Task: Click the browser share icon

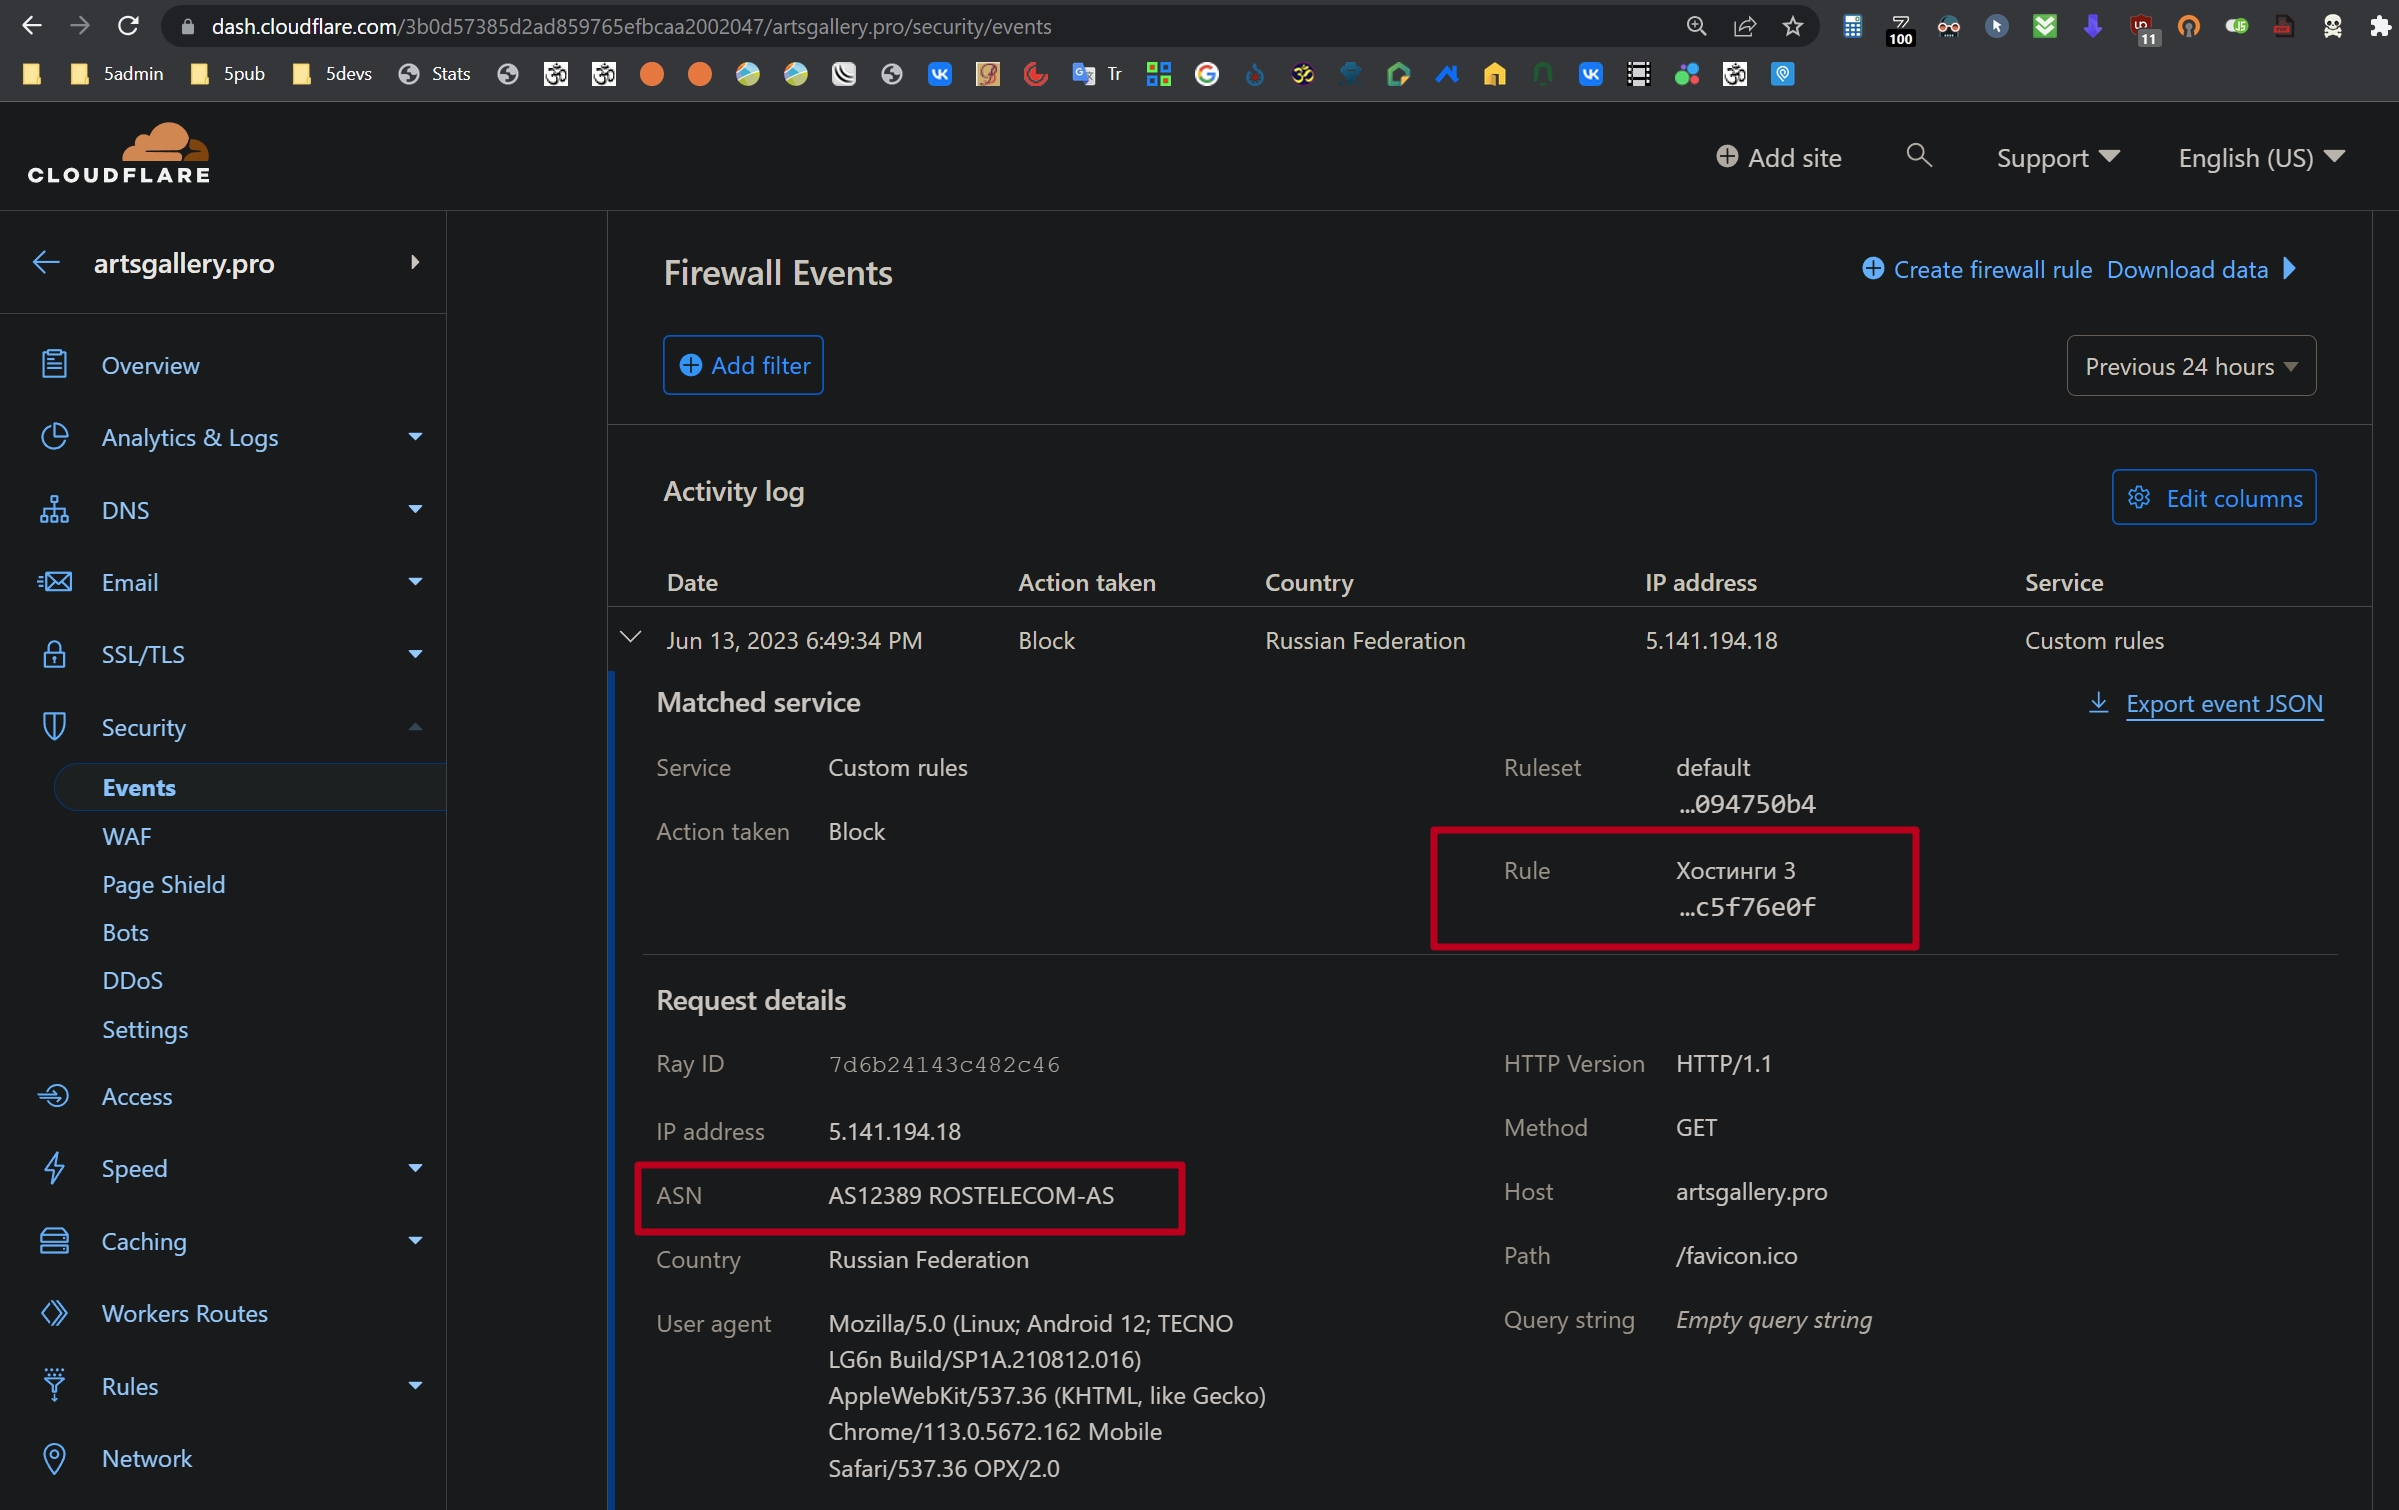Action: pos(1745,26)
